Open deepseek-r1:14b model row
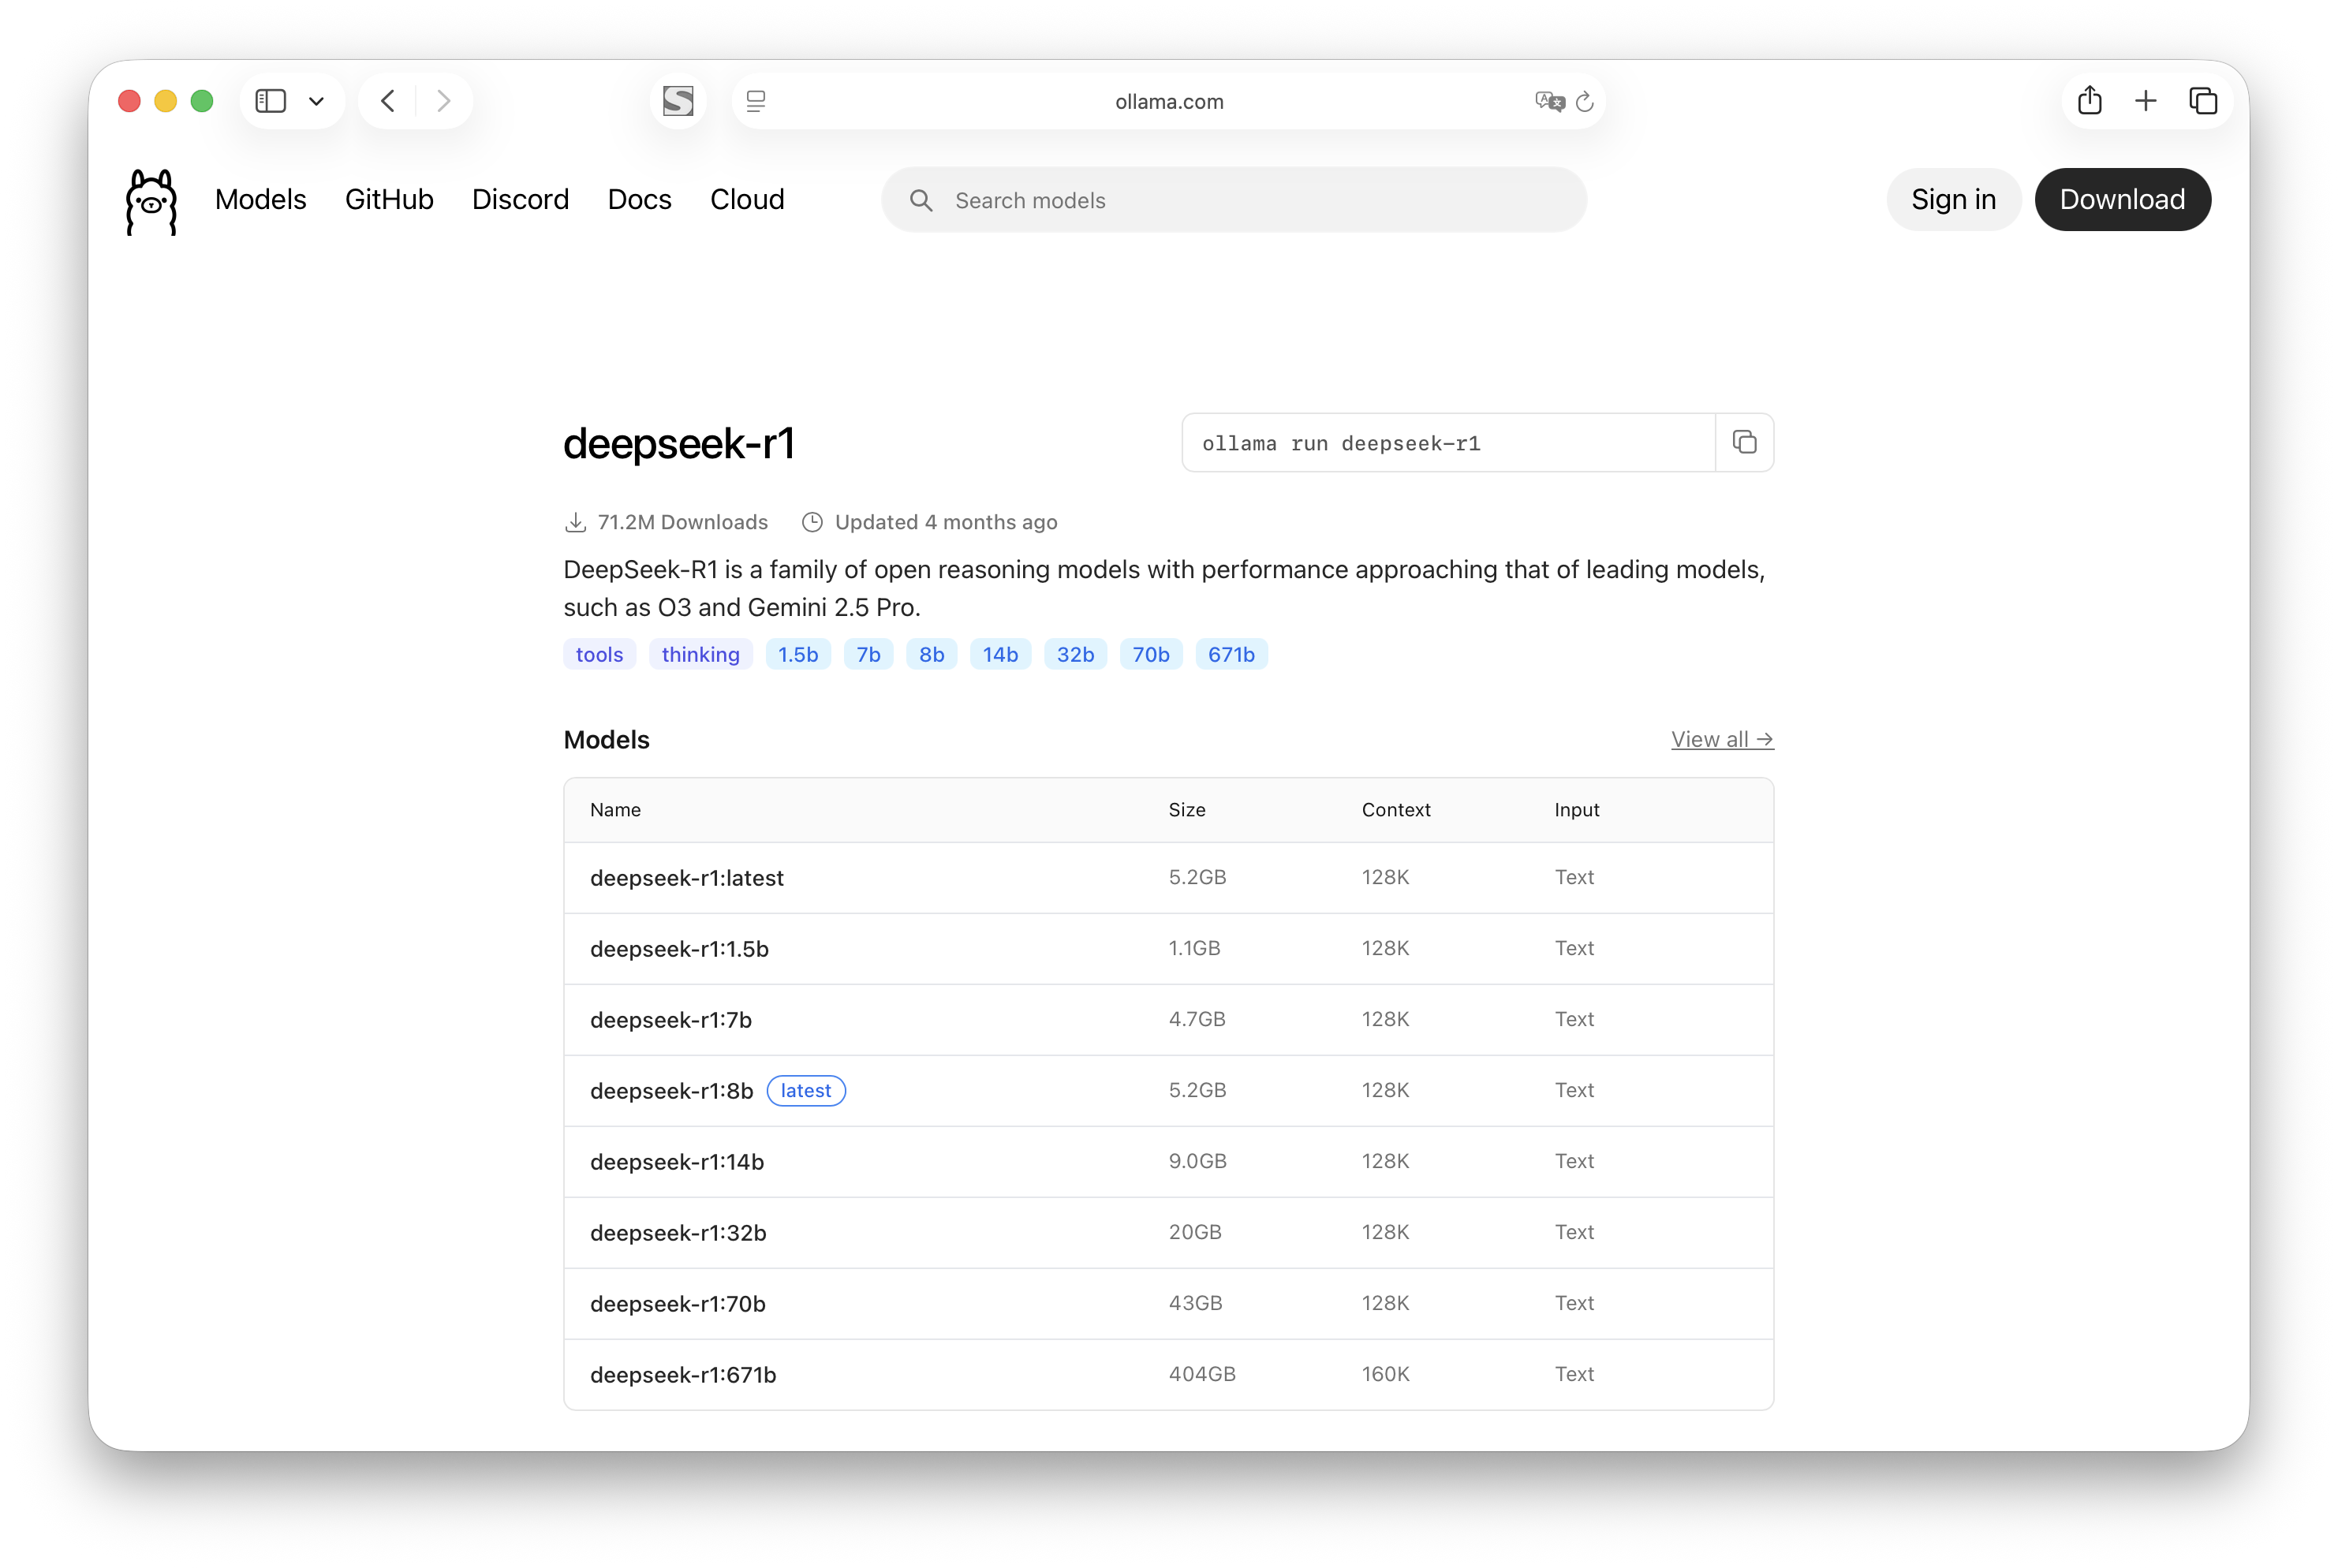 click(x=677, y=1162)
